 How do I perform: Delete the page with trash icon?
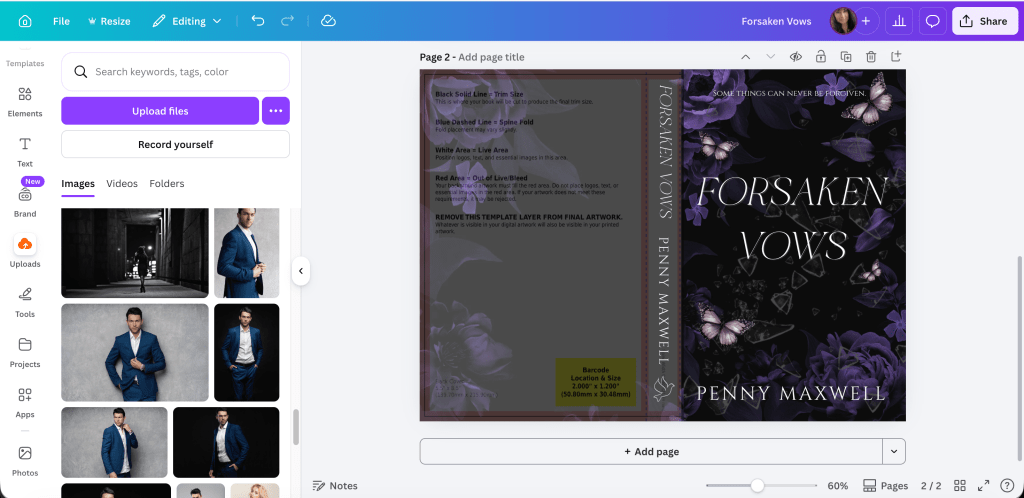coord(871,57)
